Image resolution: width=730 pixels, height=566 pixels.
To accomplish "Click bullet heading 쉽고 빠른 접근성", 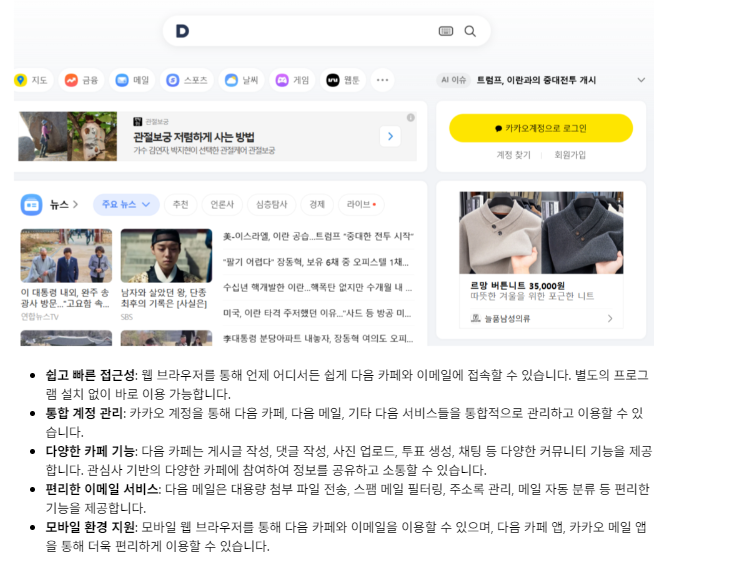I will coord(90,375).
